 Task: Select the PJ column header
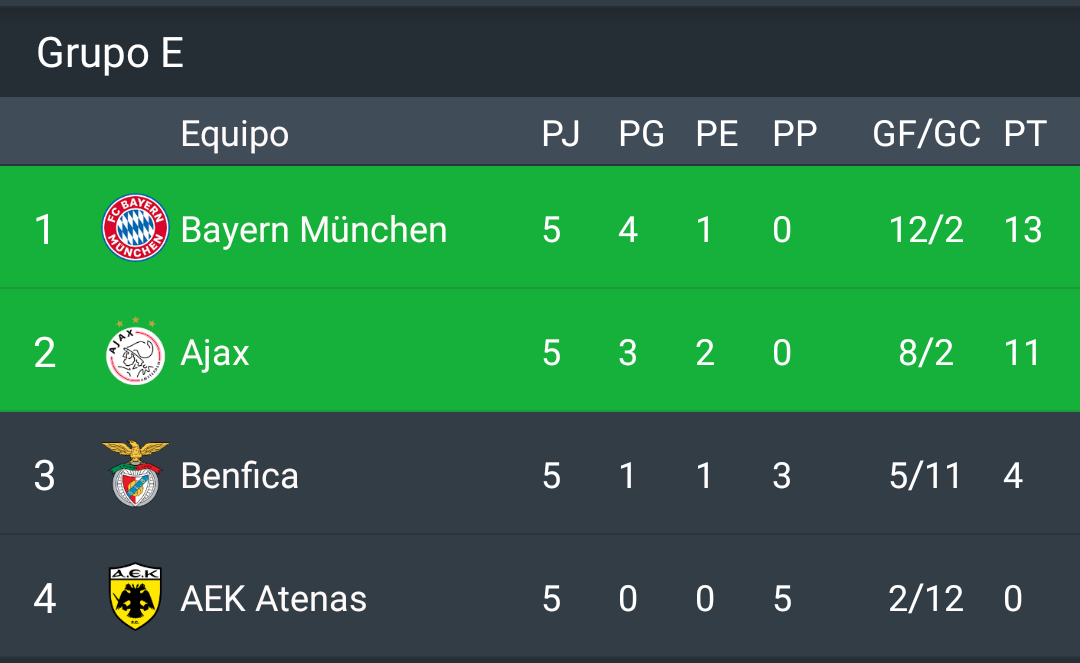coord(560,134)
